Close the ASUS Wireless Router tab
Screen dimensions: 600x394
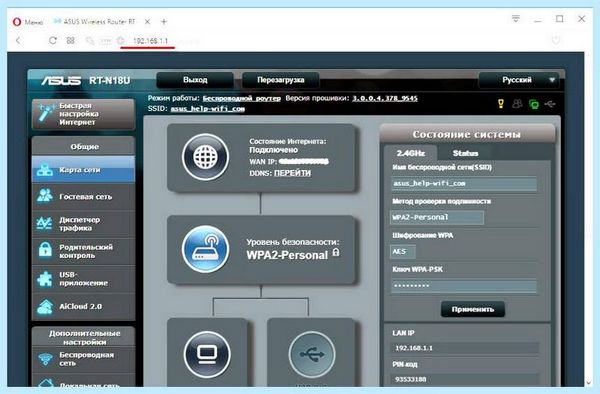(147, 22)
